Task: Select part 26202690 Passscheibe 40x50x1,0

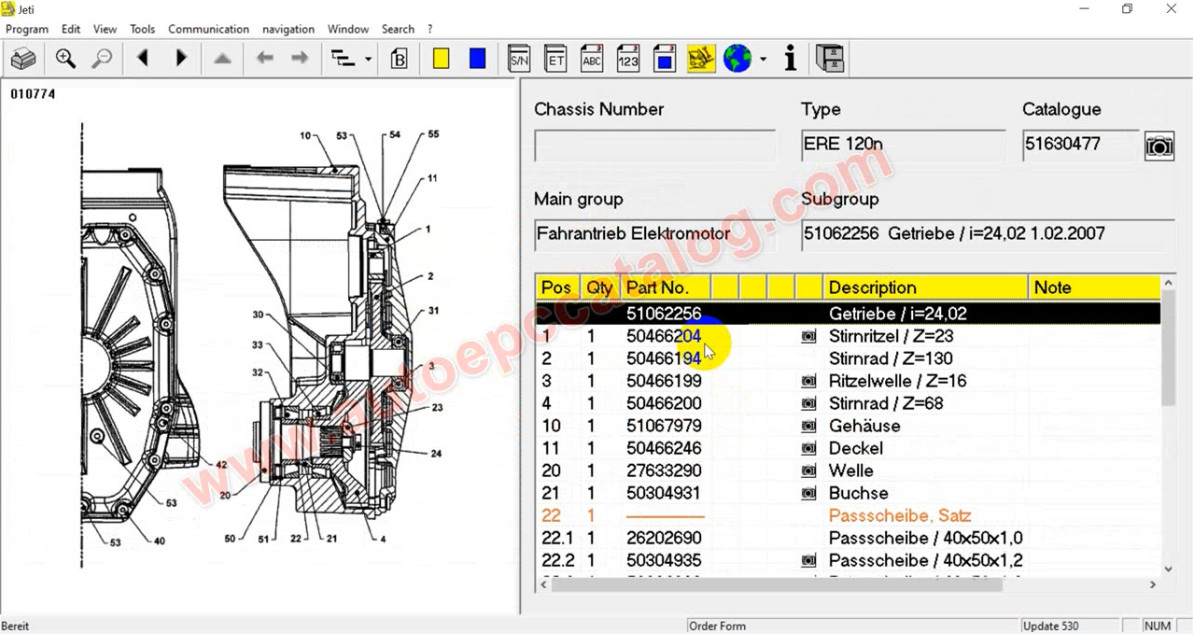Action: 848,538
